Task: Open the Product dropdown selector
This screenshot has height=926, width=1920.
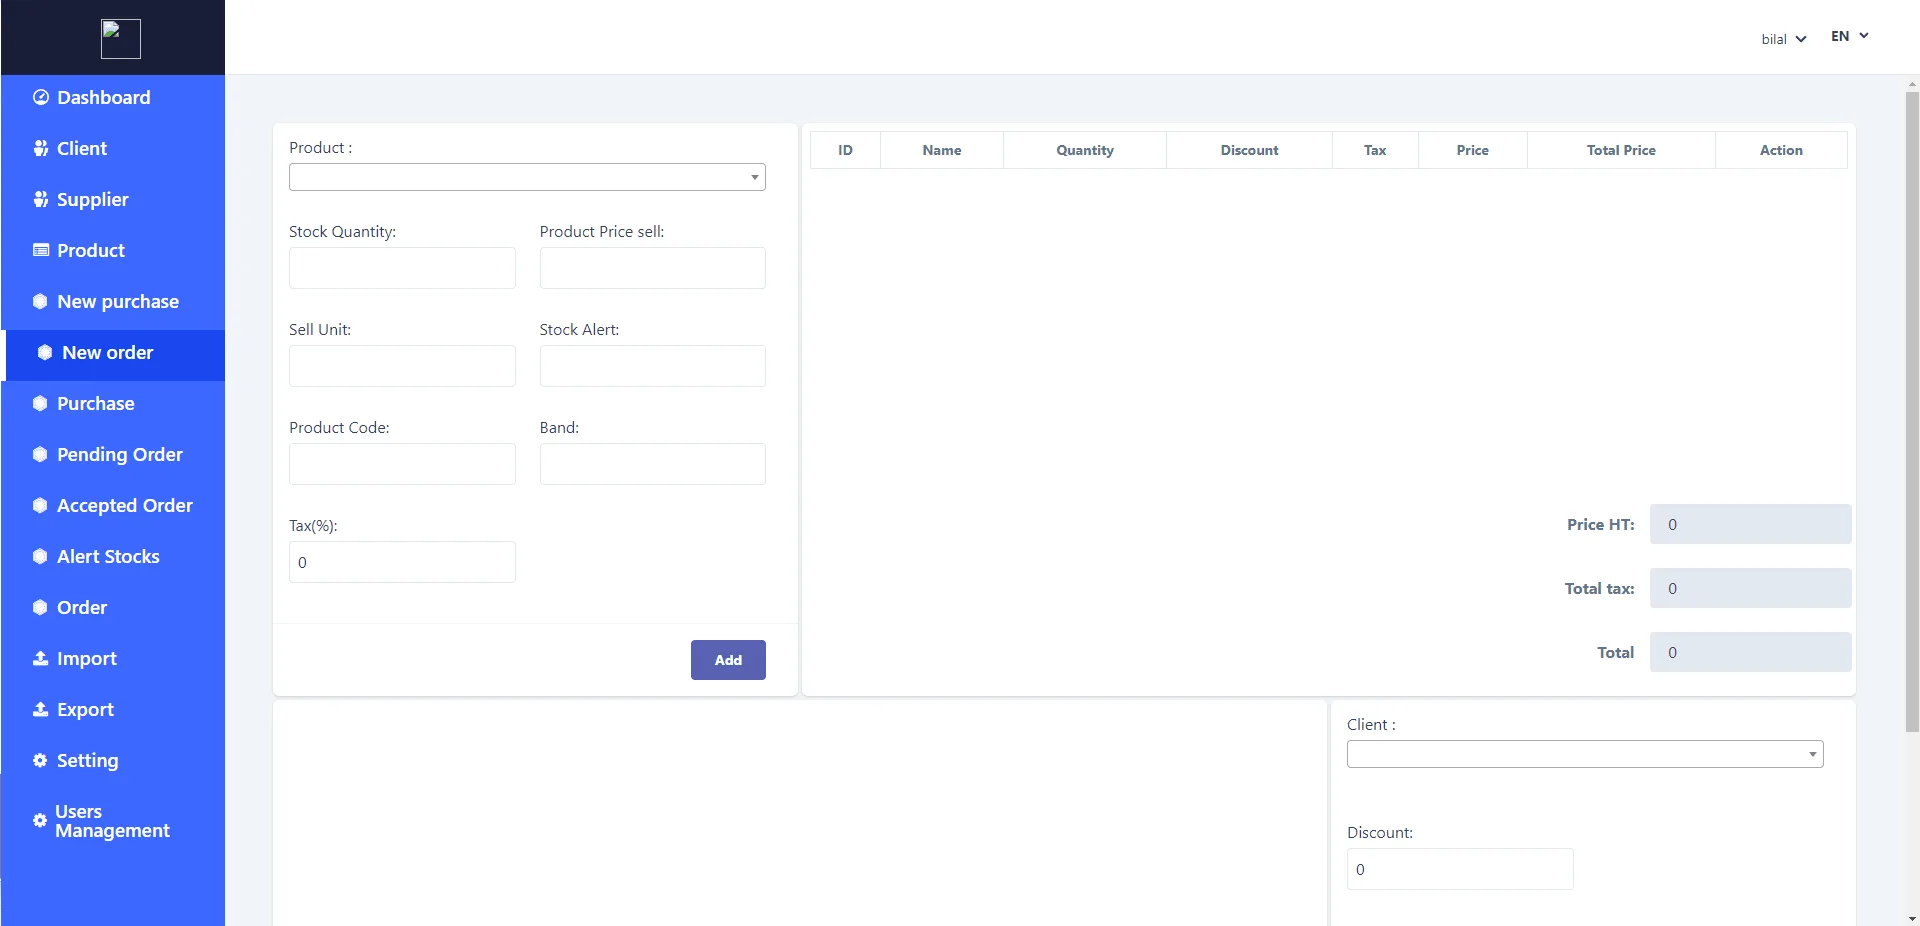Action: 527,177
